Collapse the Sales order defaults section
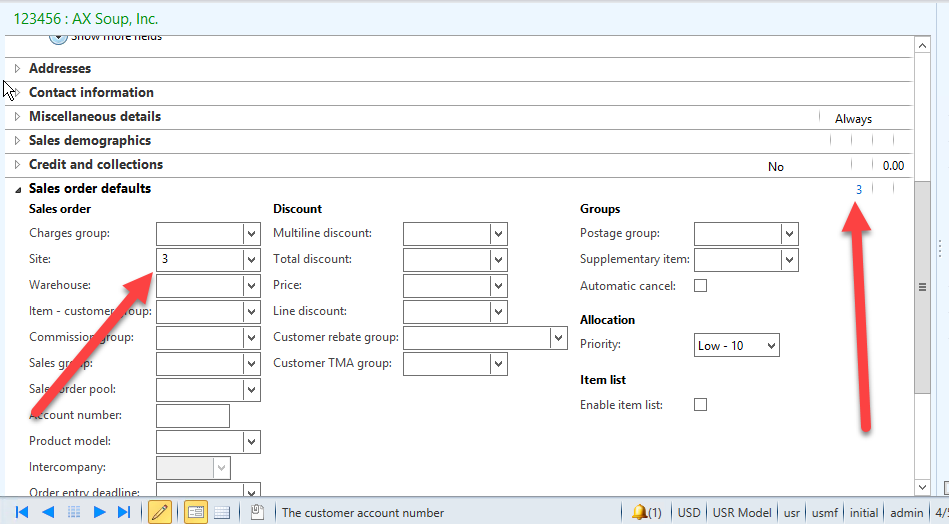Screen dimensions: 949x524 click(x=18, y=189)
